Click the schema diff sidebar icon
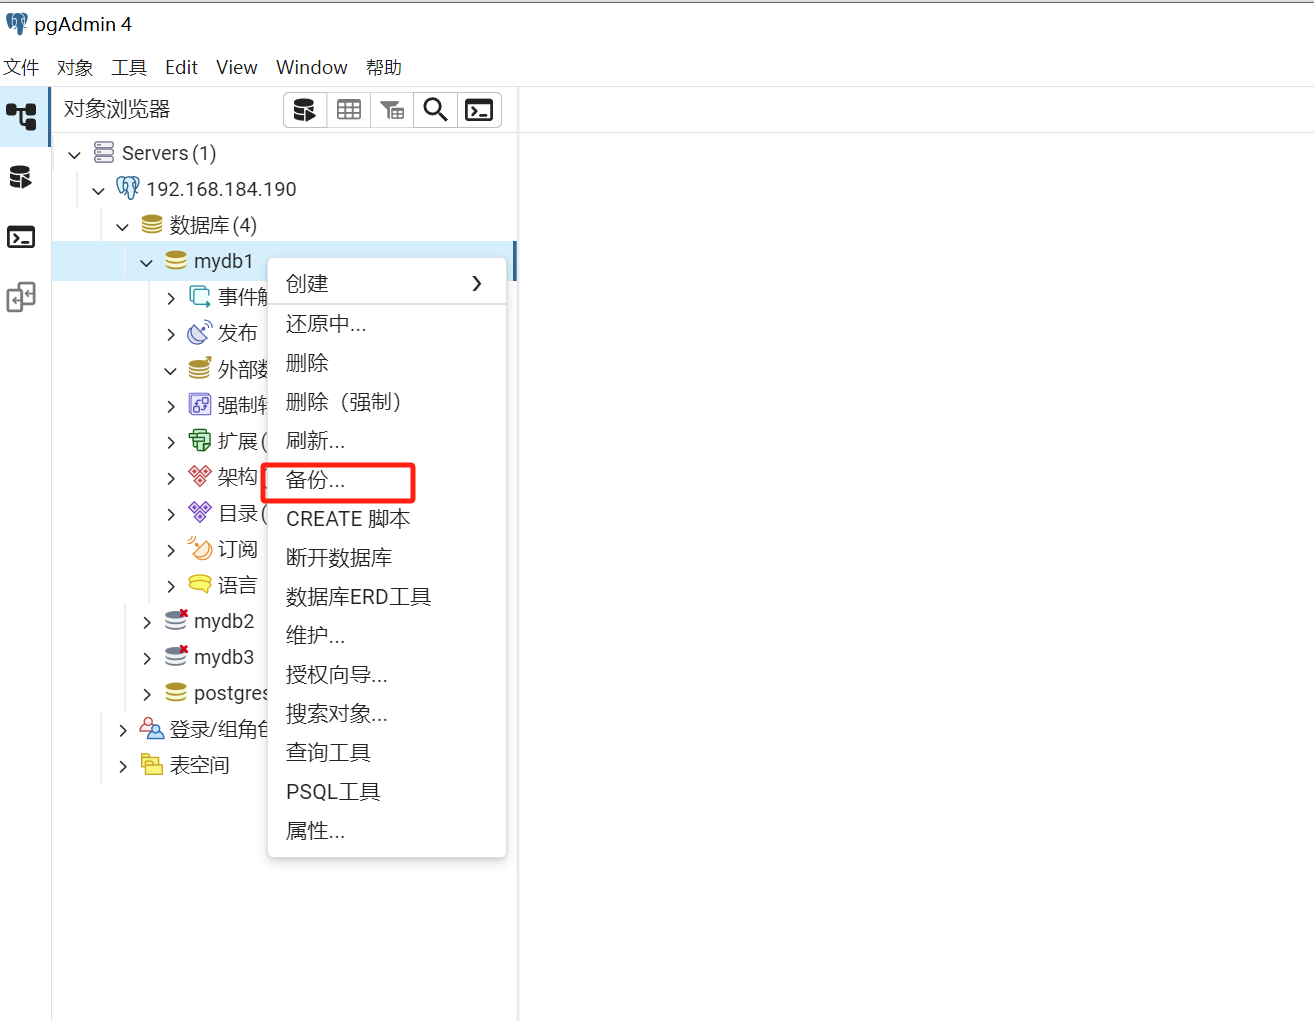Screen dimensions: 1314x1021 21,297
